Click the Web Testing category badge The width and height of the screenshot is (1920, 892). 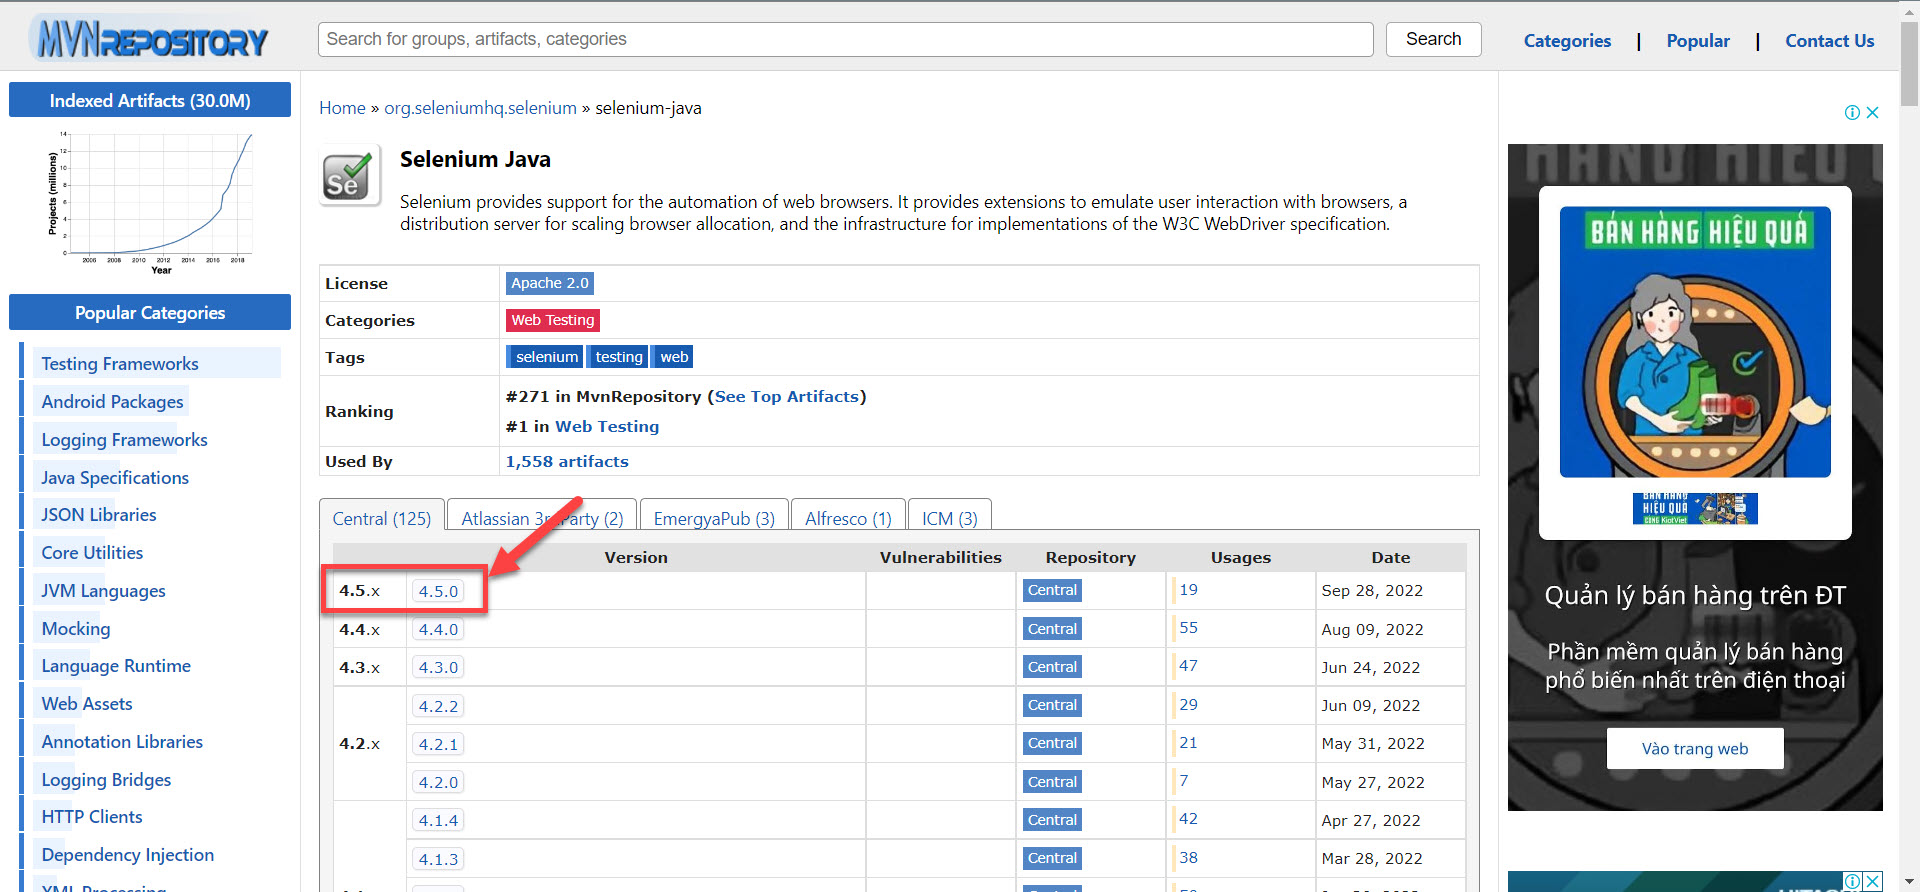(x=553, y=320)
